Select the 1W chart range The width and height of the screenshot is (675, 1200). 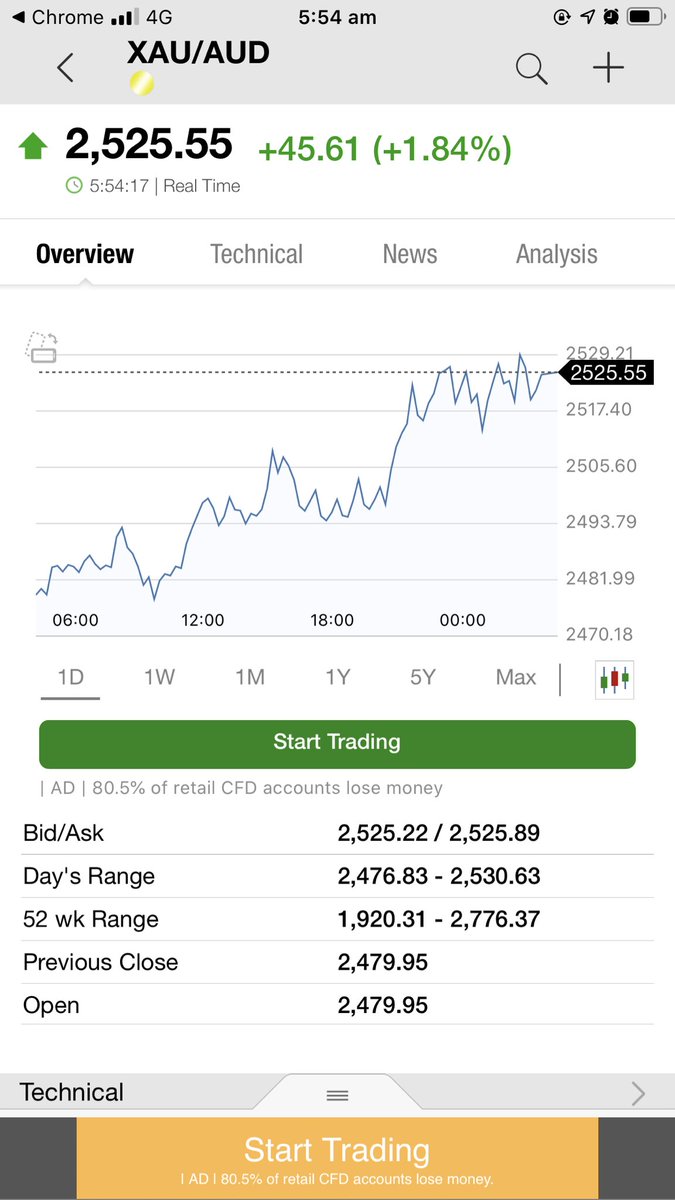tap(159, 677)
